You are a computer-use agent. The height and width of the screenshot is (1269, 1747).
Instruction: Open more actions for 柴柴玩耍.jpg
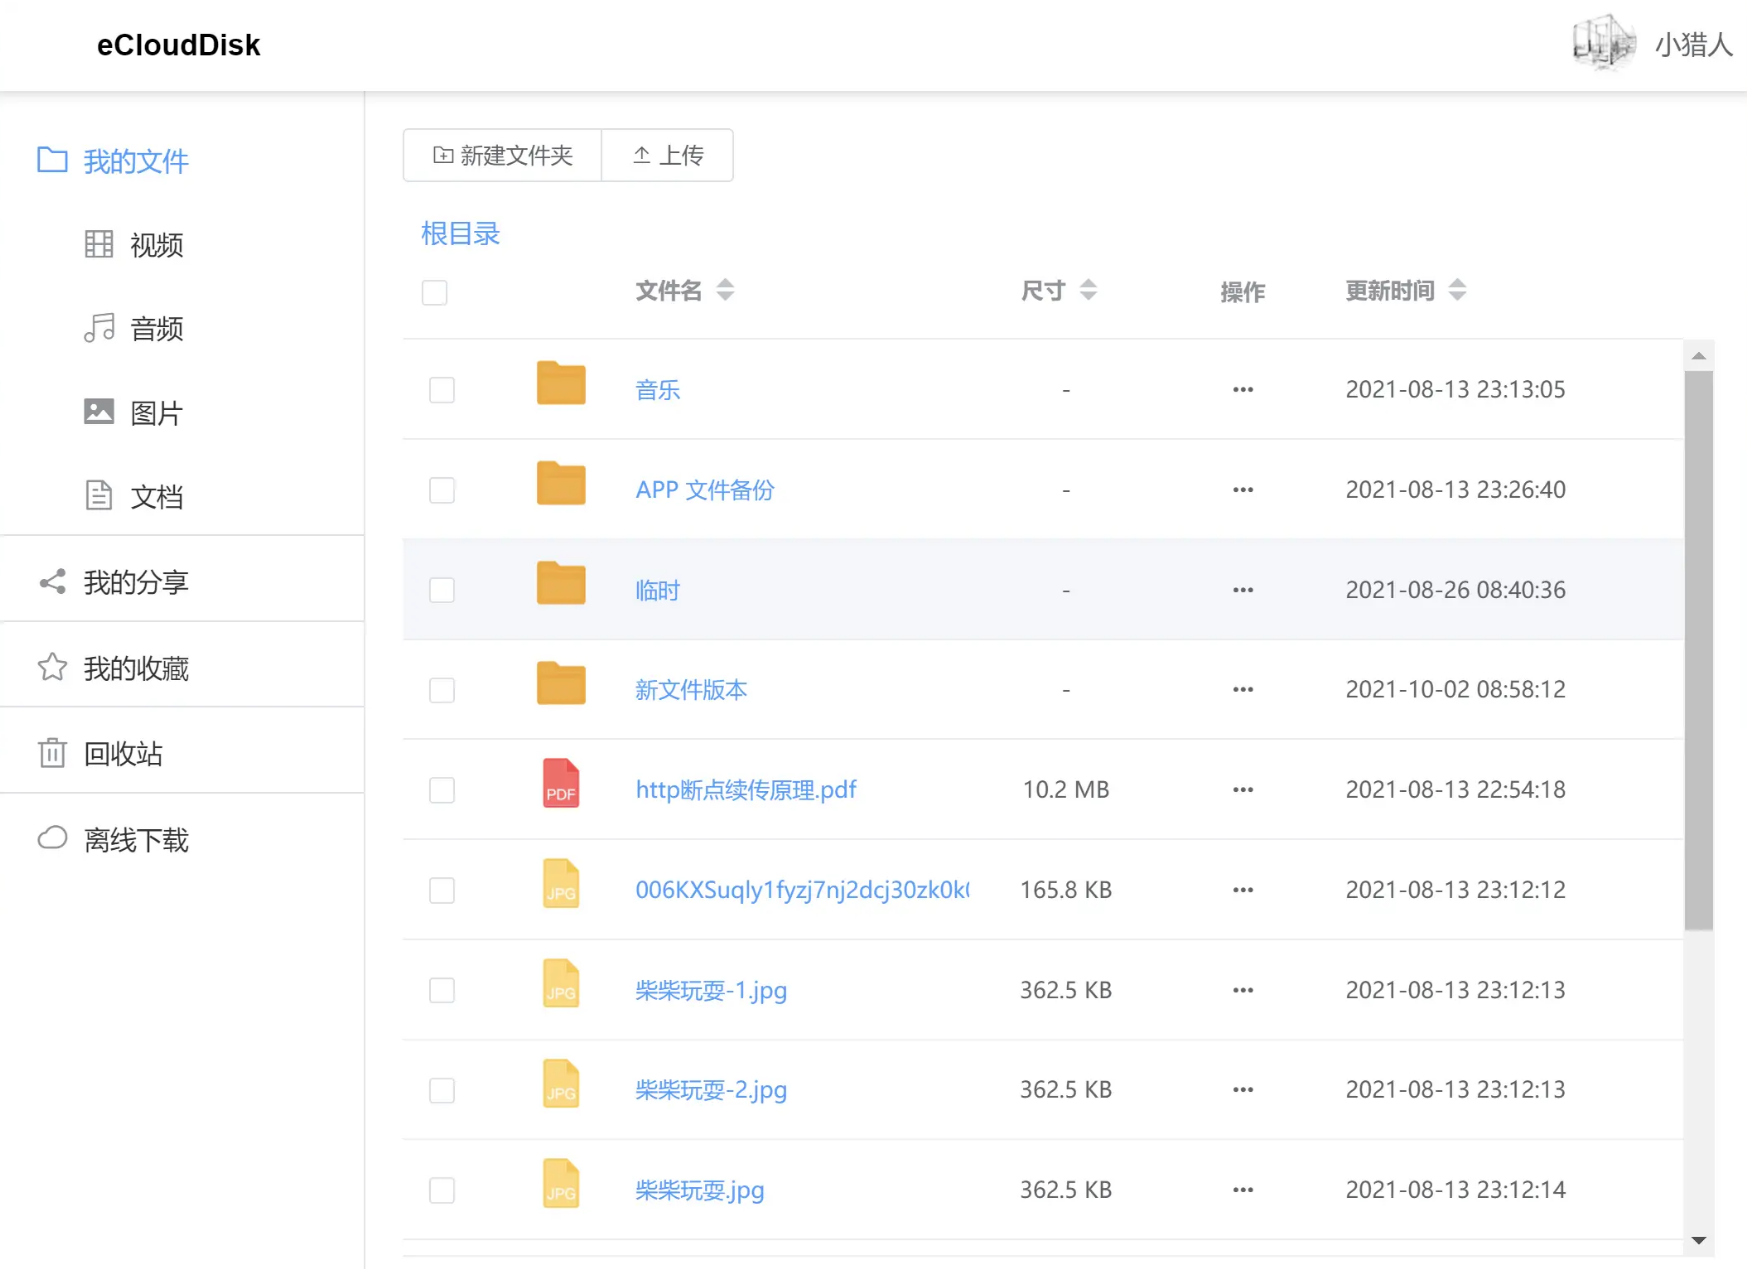pyautogui.click(x=1242, y=1190)
